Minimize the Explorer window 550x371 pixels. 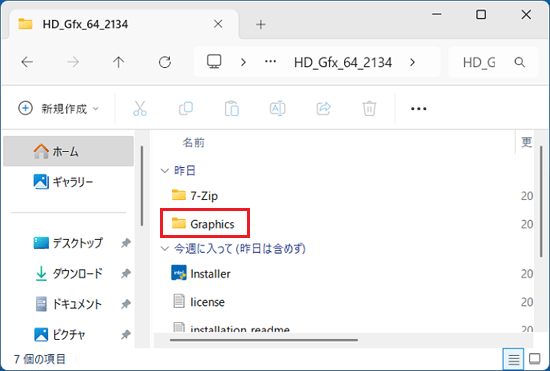437,14
